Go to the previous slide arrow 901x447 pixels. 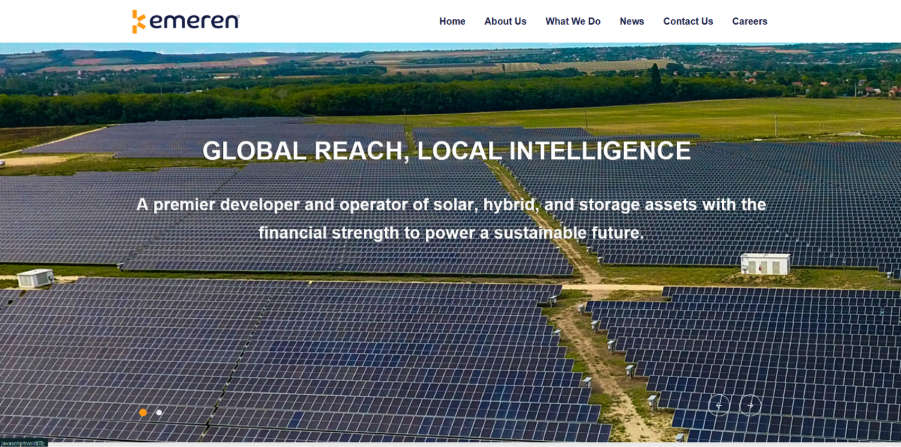click(x=718, y=405)
